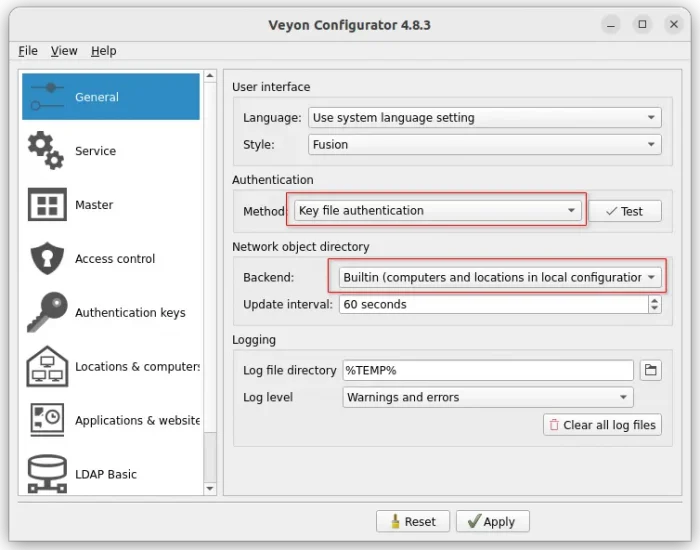Expand the Language dropdown
This screenshot has width=700, height=550.
click(x=484, y=118)
